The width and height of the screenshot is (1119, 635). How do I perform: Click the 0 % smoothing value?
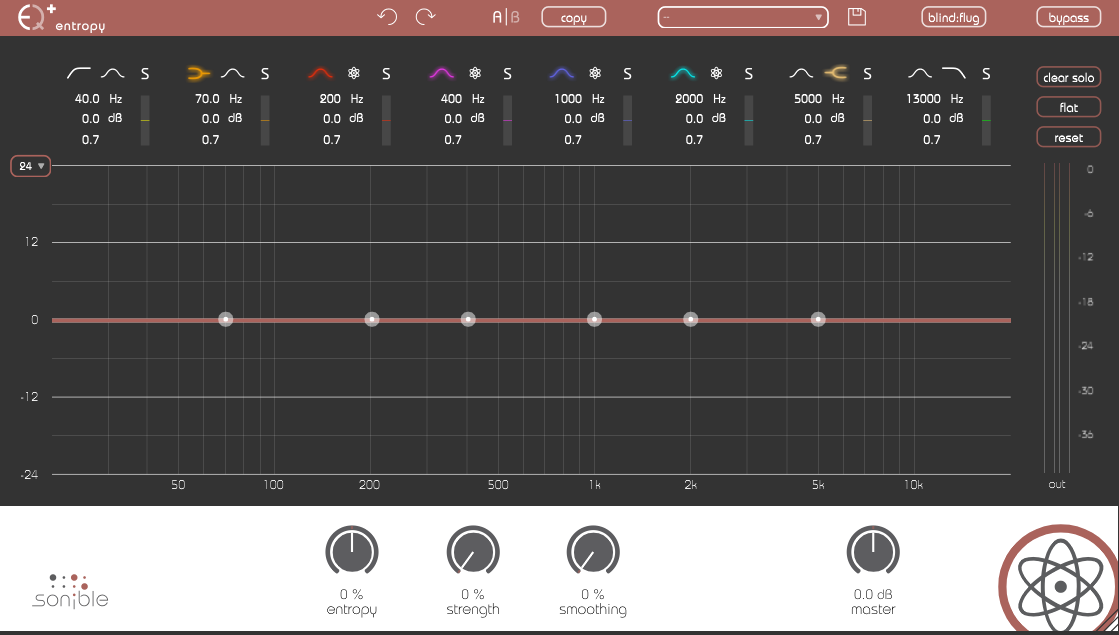pyautogui.click(x=593, y=594)
